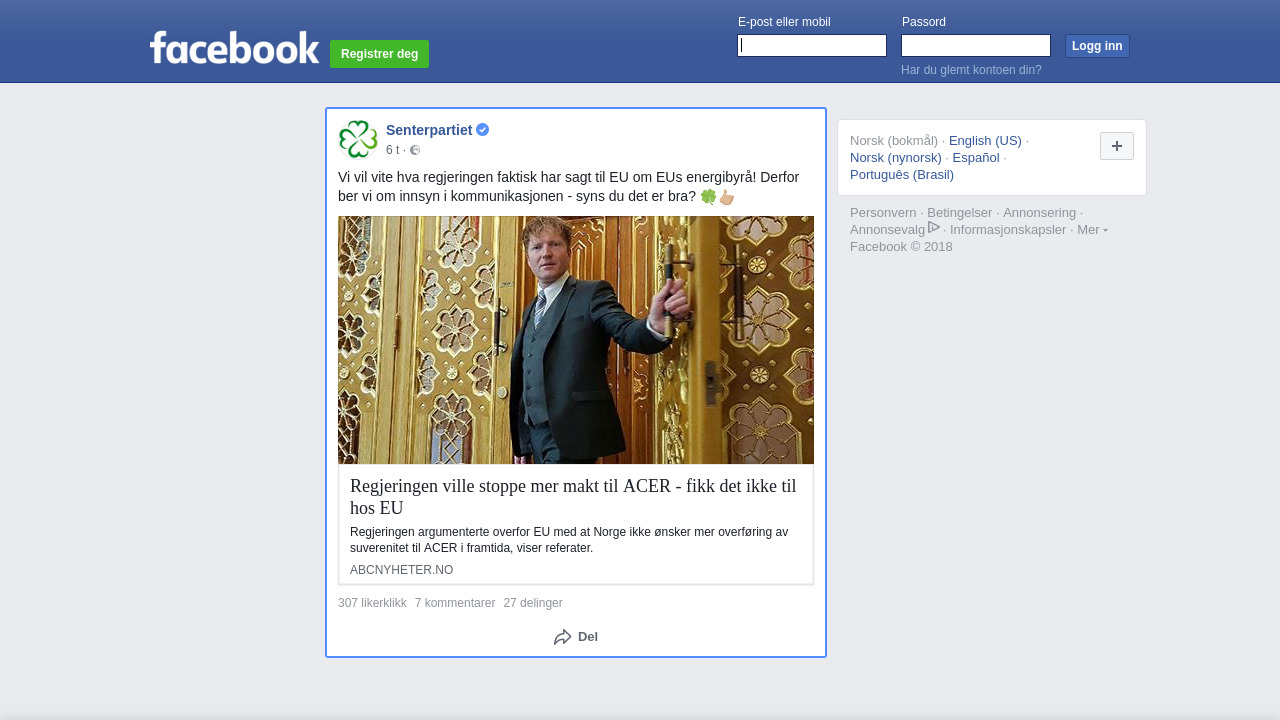Click the 'Facebook © 2018' text

pos(901,247)
